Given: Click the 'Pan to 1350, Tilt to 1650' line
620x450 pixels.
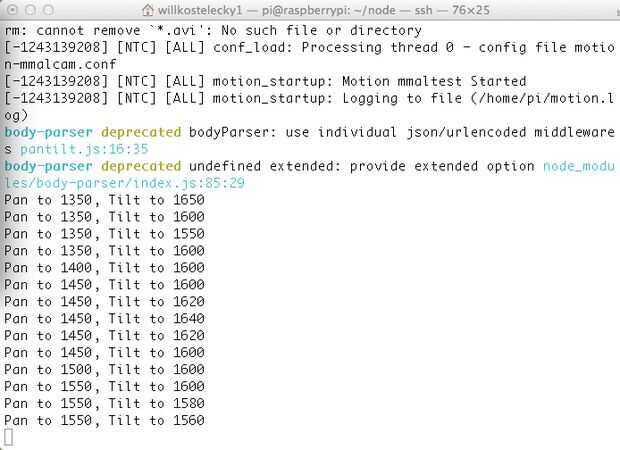Looking at the screenshot, I should [104, 199].
